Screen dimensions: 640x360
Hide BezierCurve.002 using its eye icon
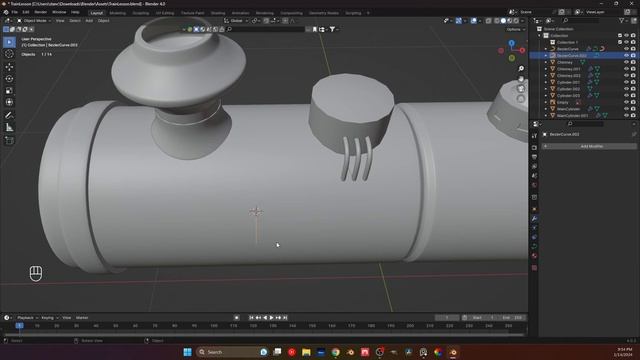626,56
